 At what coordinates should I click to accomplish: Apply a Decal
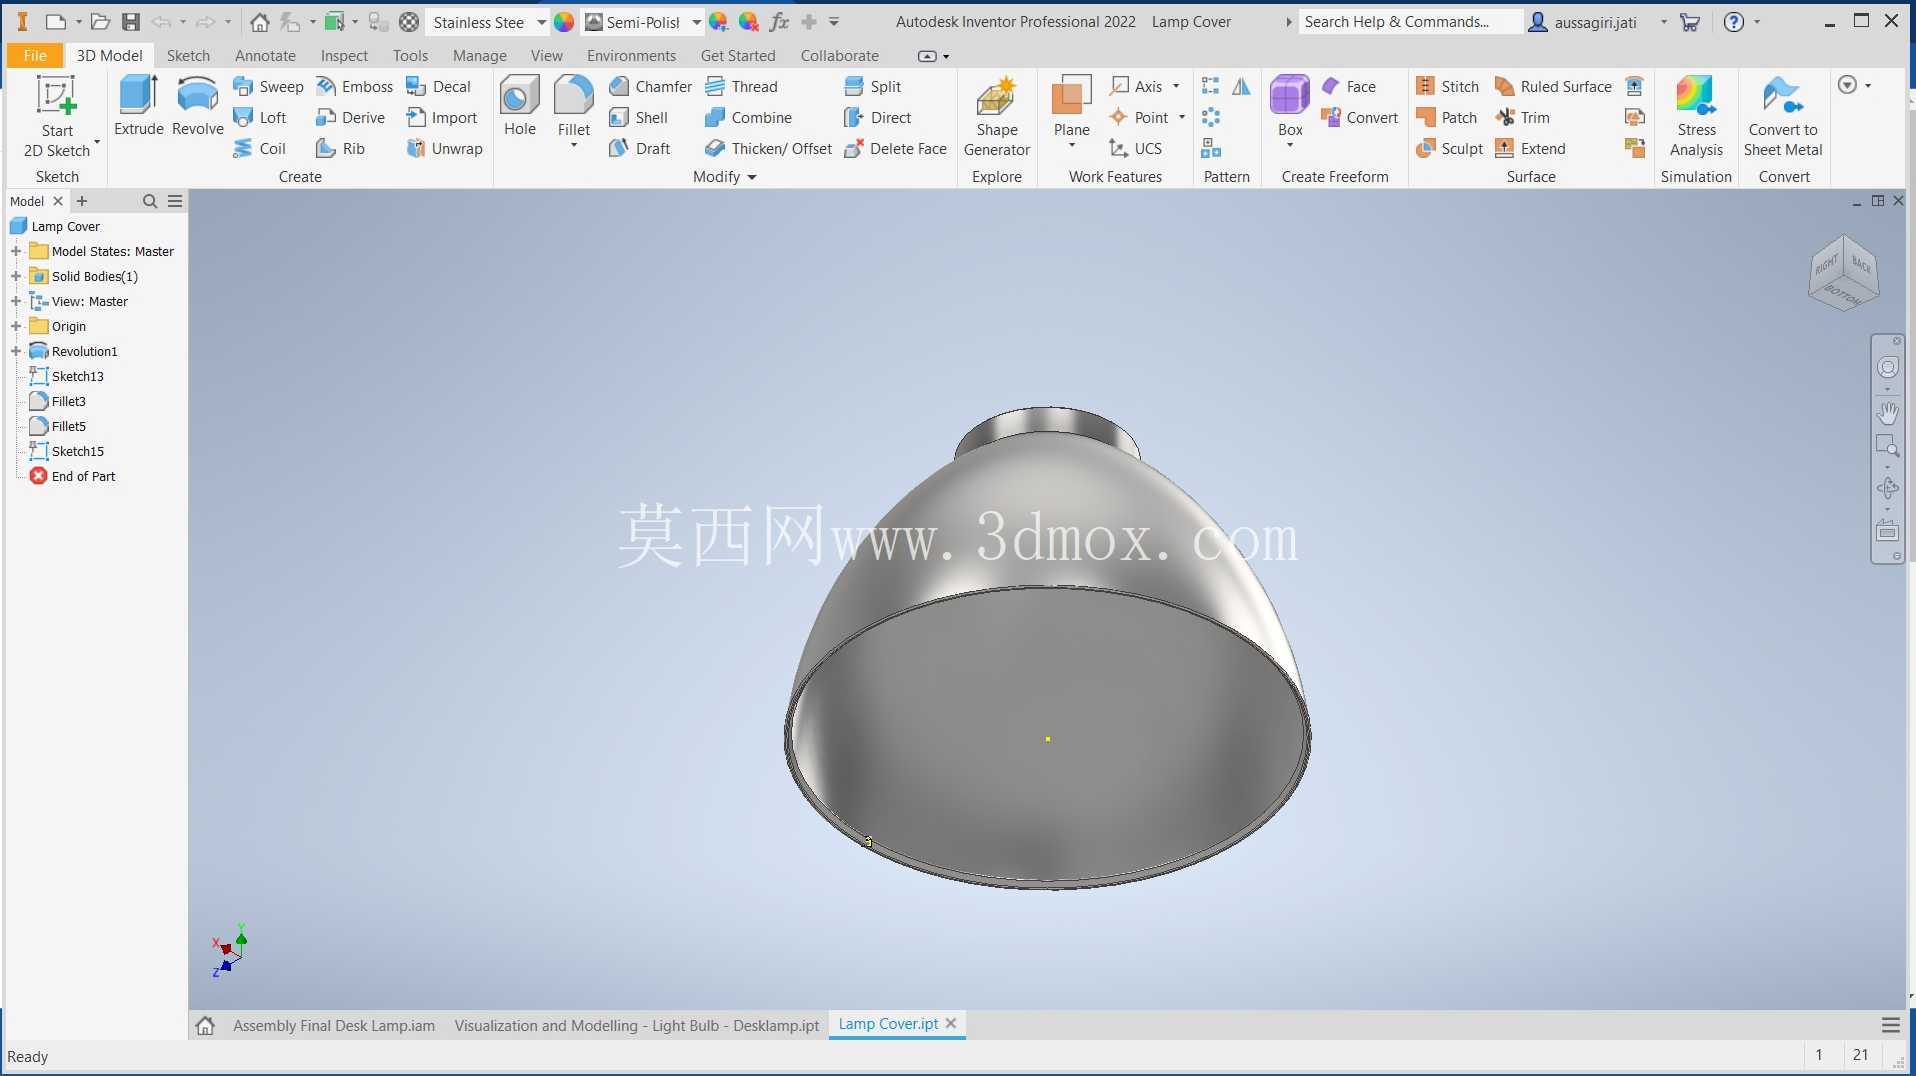click(438, 87)
